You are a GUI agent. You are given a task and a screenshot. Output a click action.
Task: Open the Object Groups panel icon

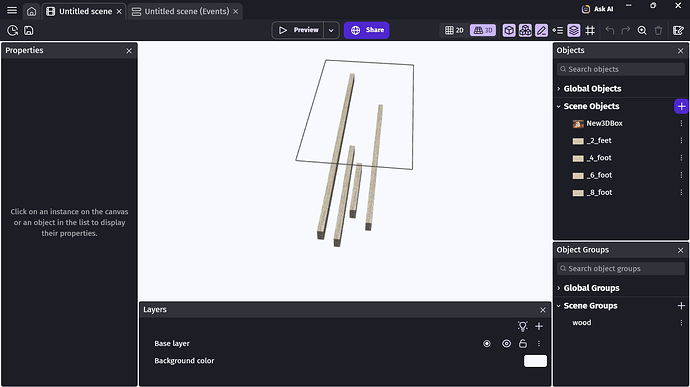(525, 30)
